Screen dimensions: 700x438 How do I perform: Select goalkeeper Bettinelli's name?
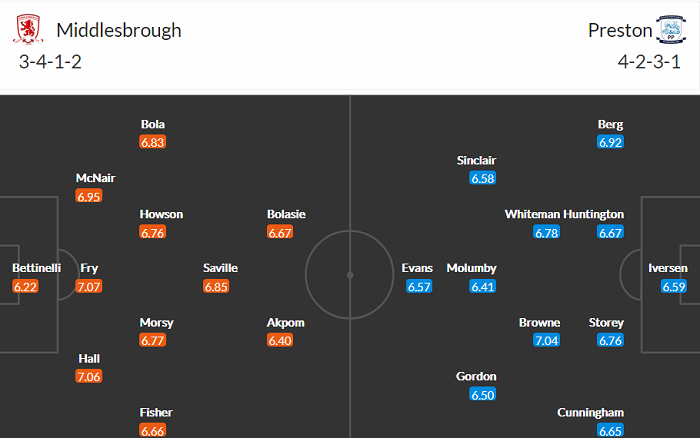37,268
